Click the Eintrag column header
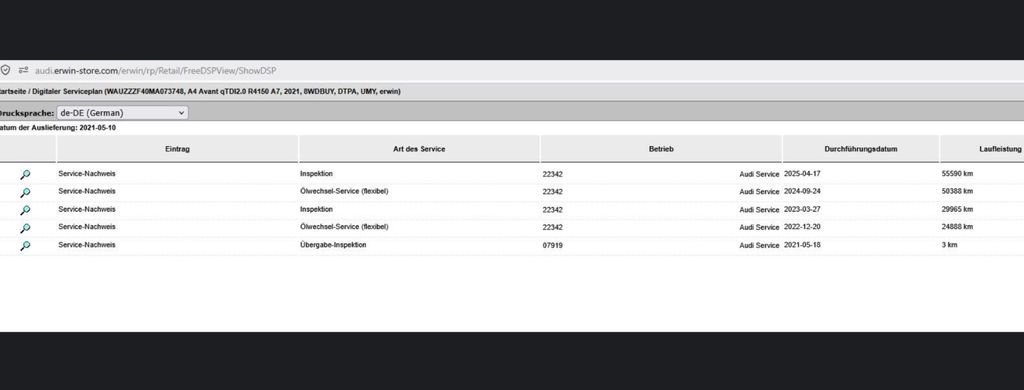The height and width of the screenshot is (390, 1024). pos(178,149)
